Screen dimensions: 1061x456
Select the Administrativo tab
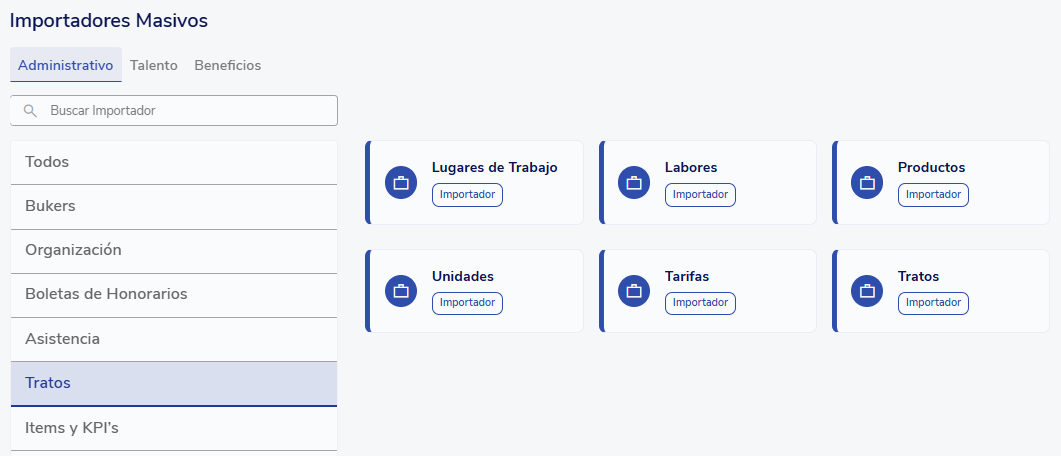pyautogui.click(x=66, y=65)
